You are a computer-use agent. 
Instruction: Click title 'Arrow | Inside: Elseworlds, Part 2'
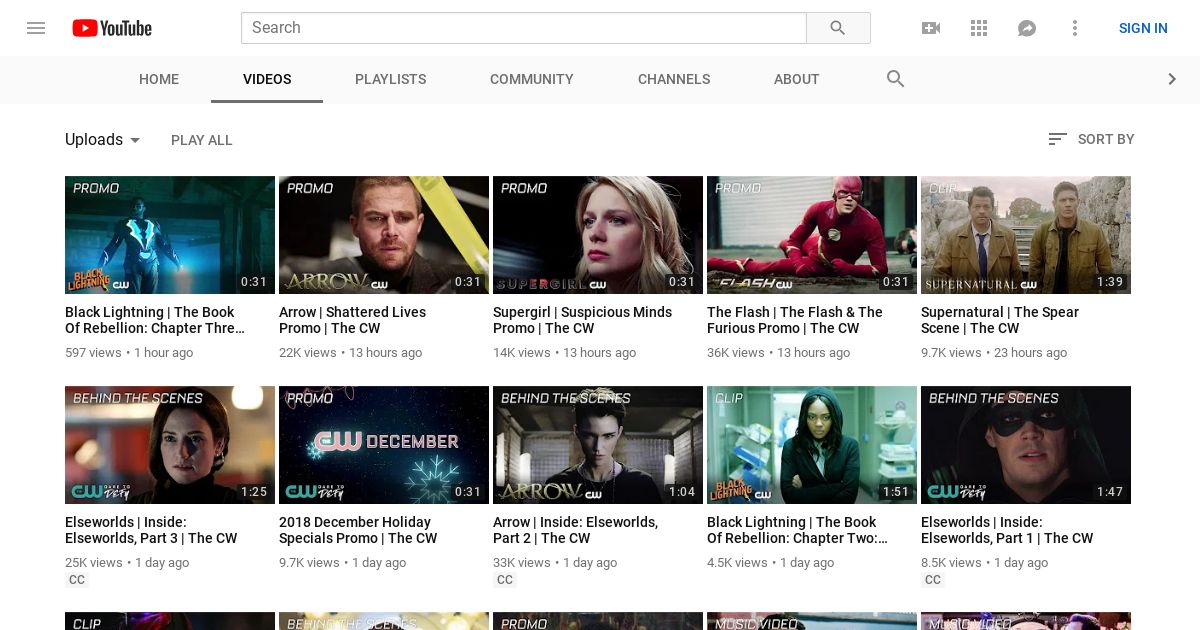[575, 530]
